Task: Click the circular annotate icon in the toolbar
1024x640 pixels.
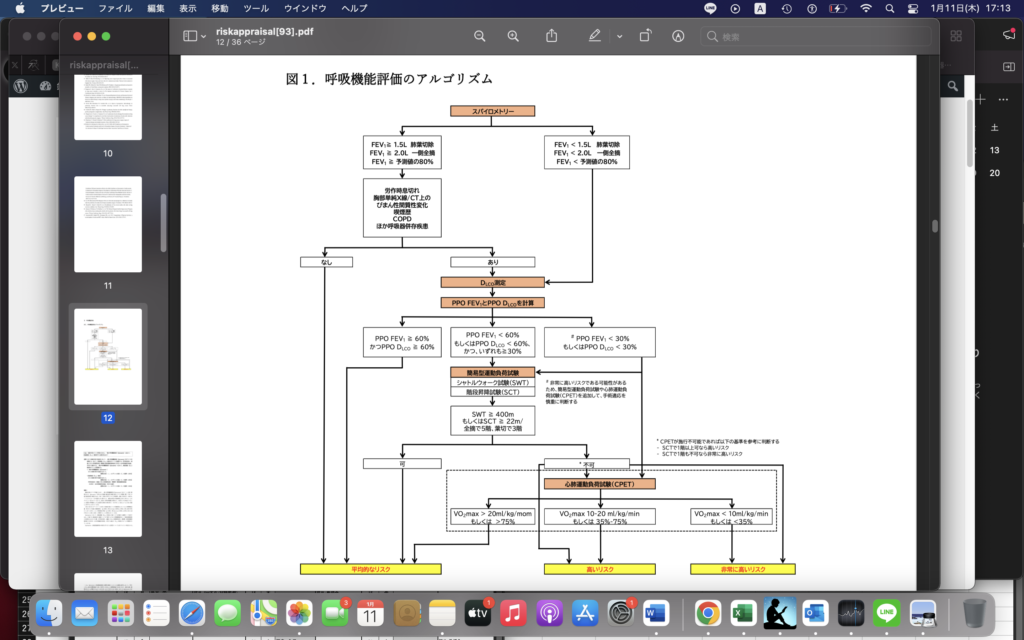Action: [x=678, y=36]
